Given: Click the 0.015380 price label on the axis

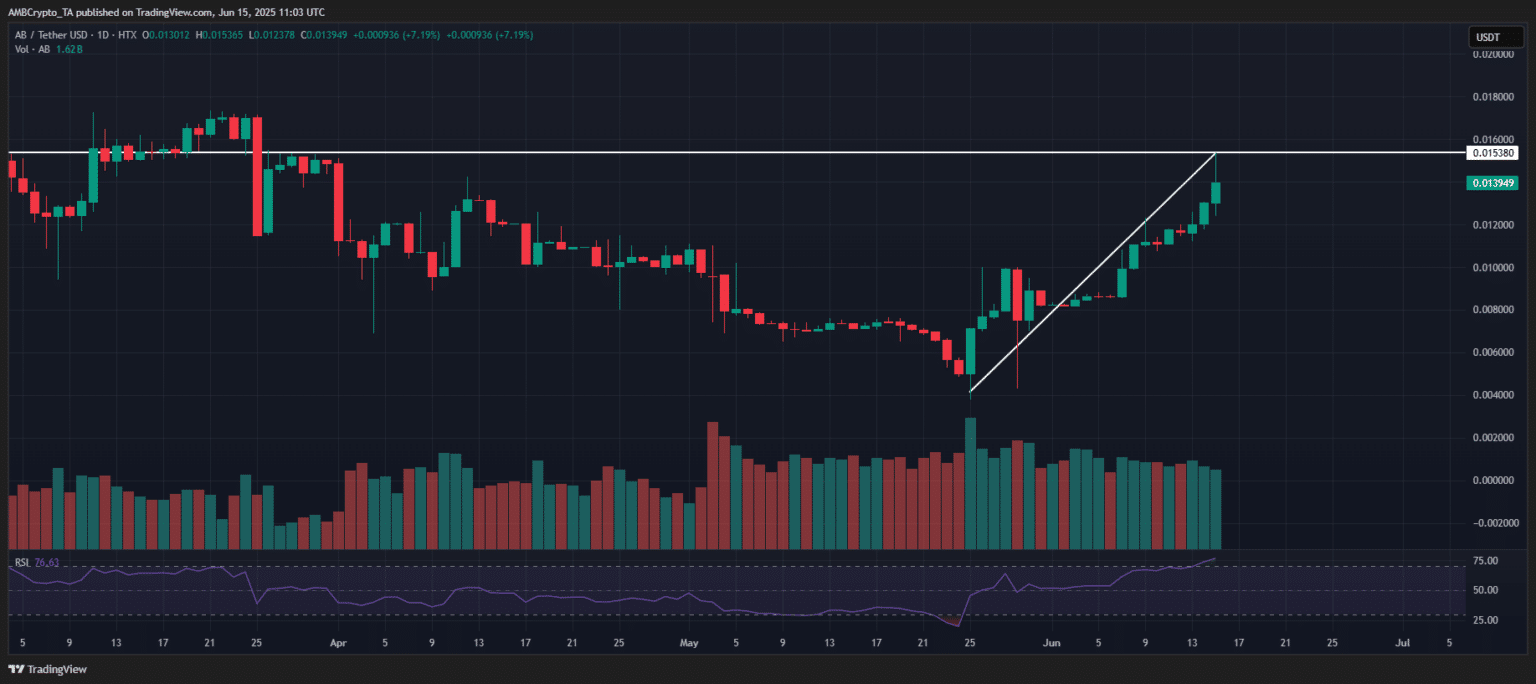Looking at the screenshot, I should 1492,152.
